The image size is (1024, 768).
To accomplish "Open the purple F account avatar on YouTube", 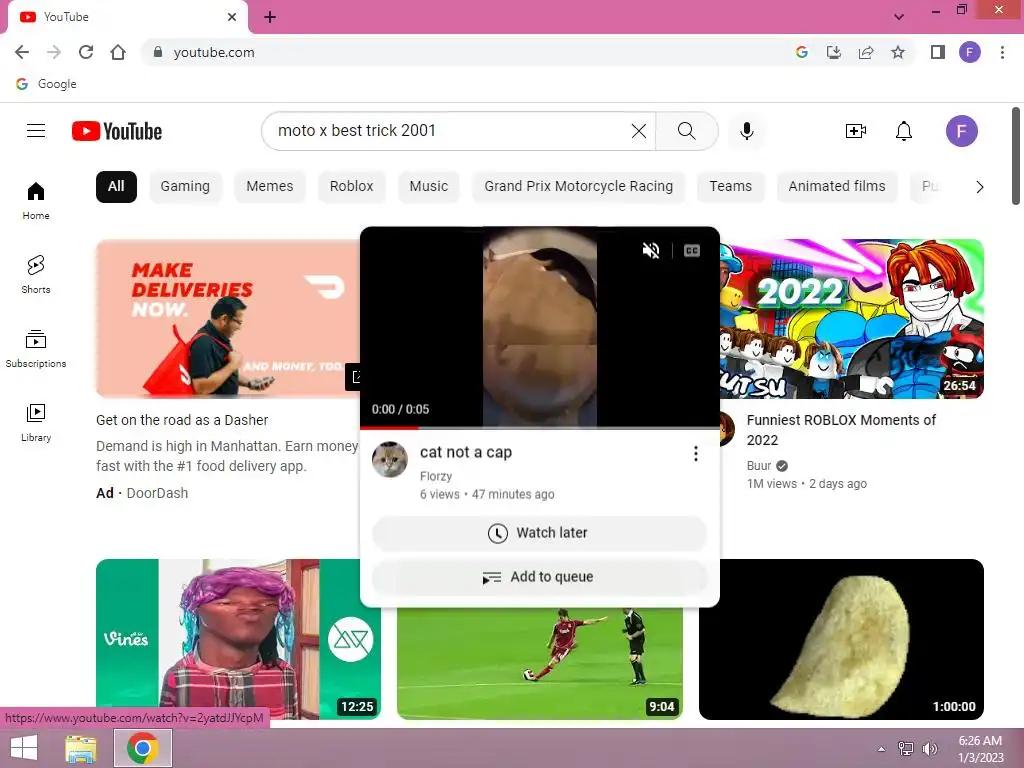I will pos(961,131).
